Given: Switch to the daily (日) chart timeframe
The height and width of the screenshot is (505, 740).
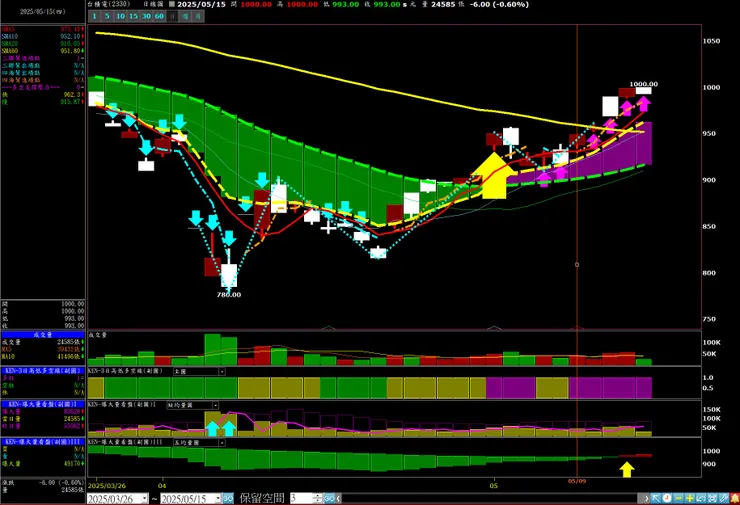Looking at the screenshot, I should coord(173,16).
